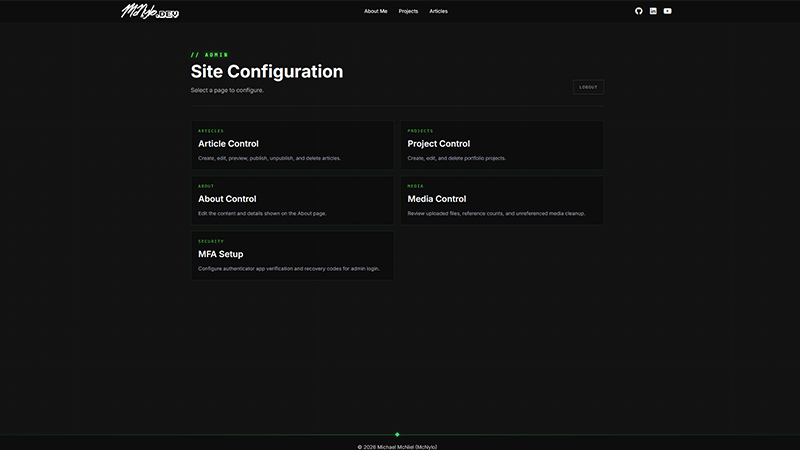Click the McNylo.dev site logo

(149, 11)
